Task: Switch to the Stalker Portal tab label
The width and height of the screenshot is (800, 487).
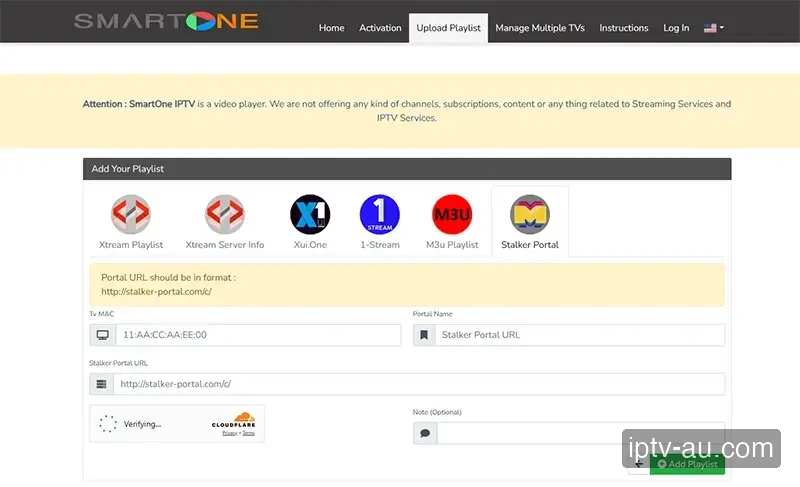Action: [530, 245]
